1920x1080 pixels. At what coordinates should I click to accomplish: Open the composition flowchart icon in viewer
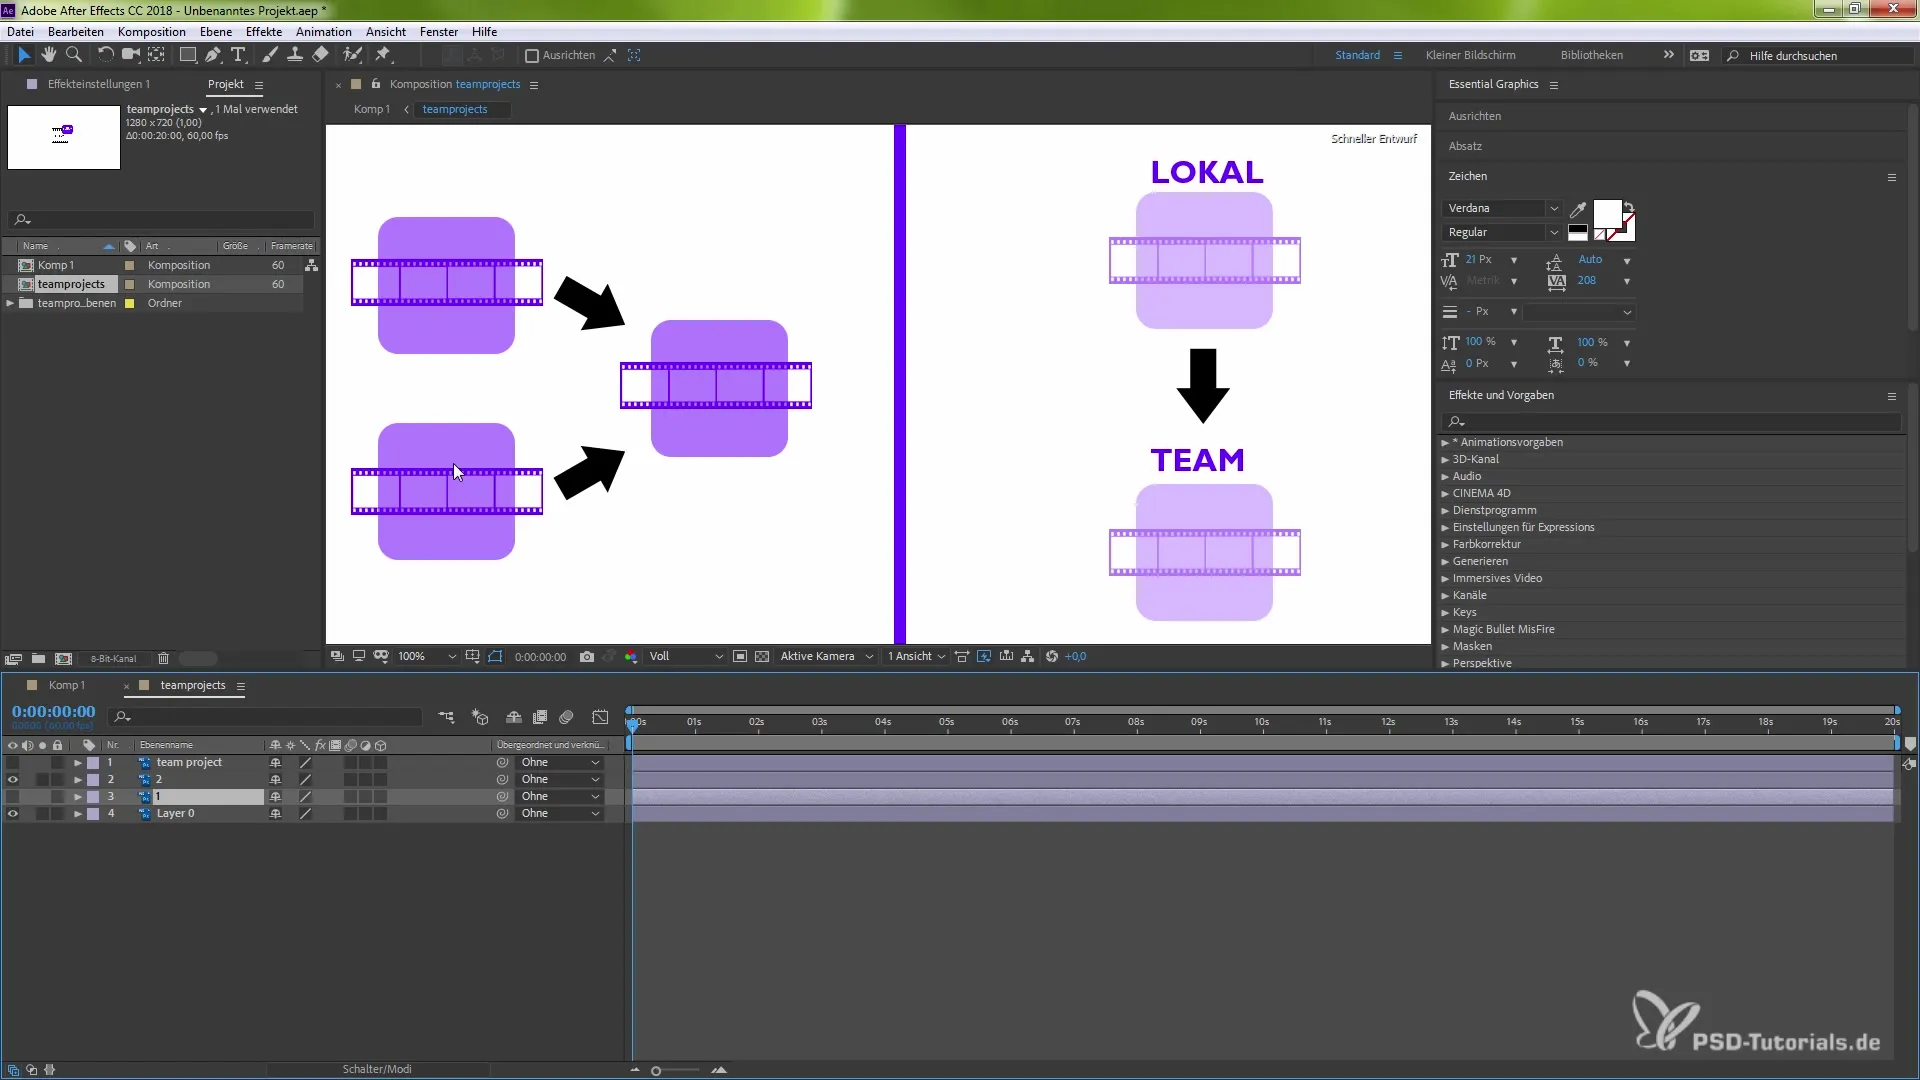click(x=1028, y=657)
